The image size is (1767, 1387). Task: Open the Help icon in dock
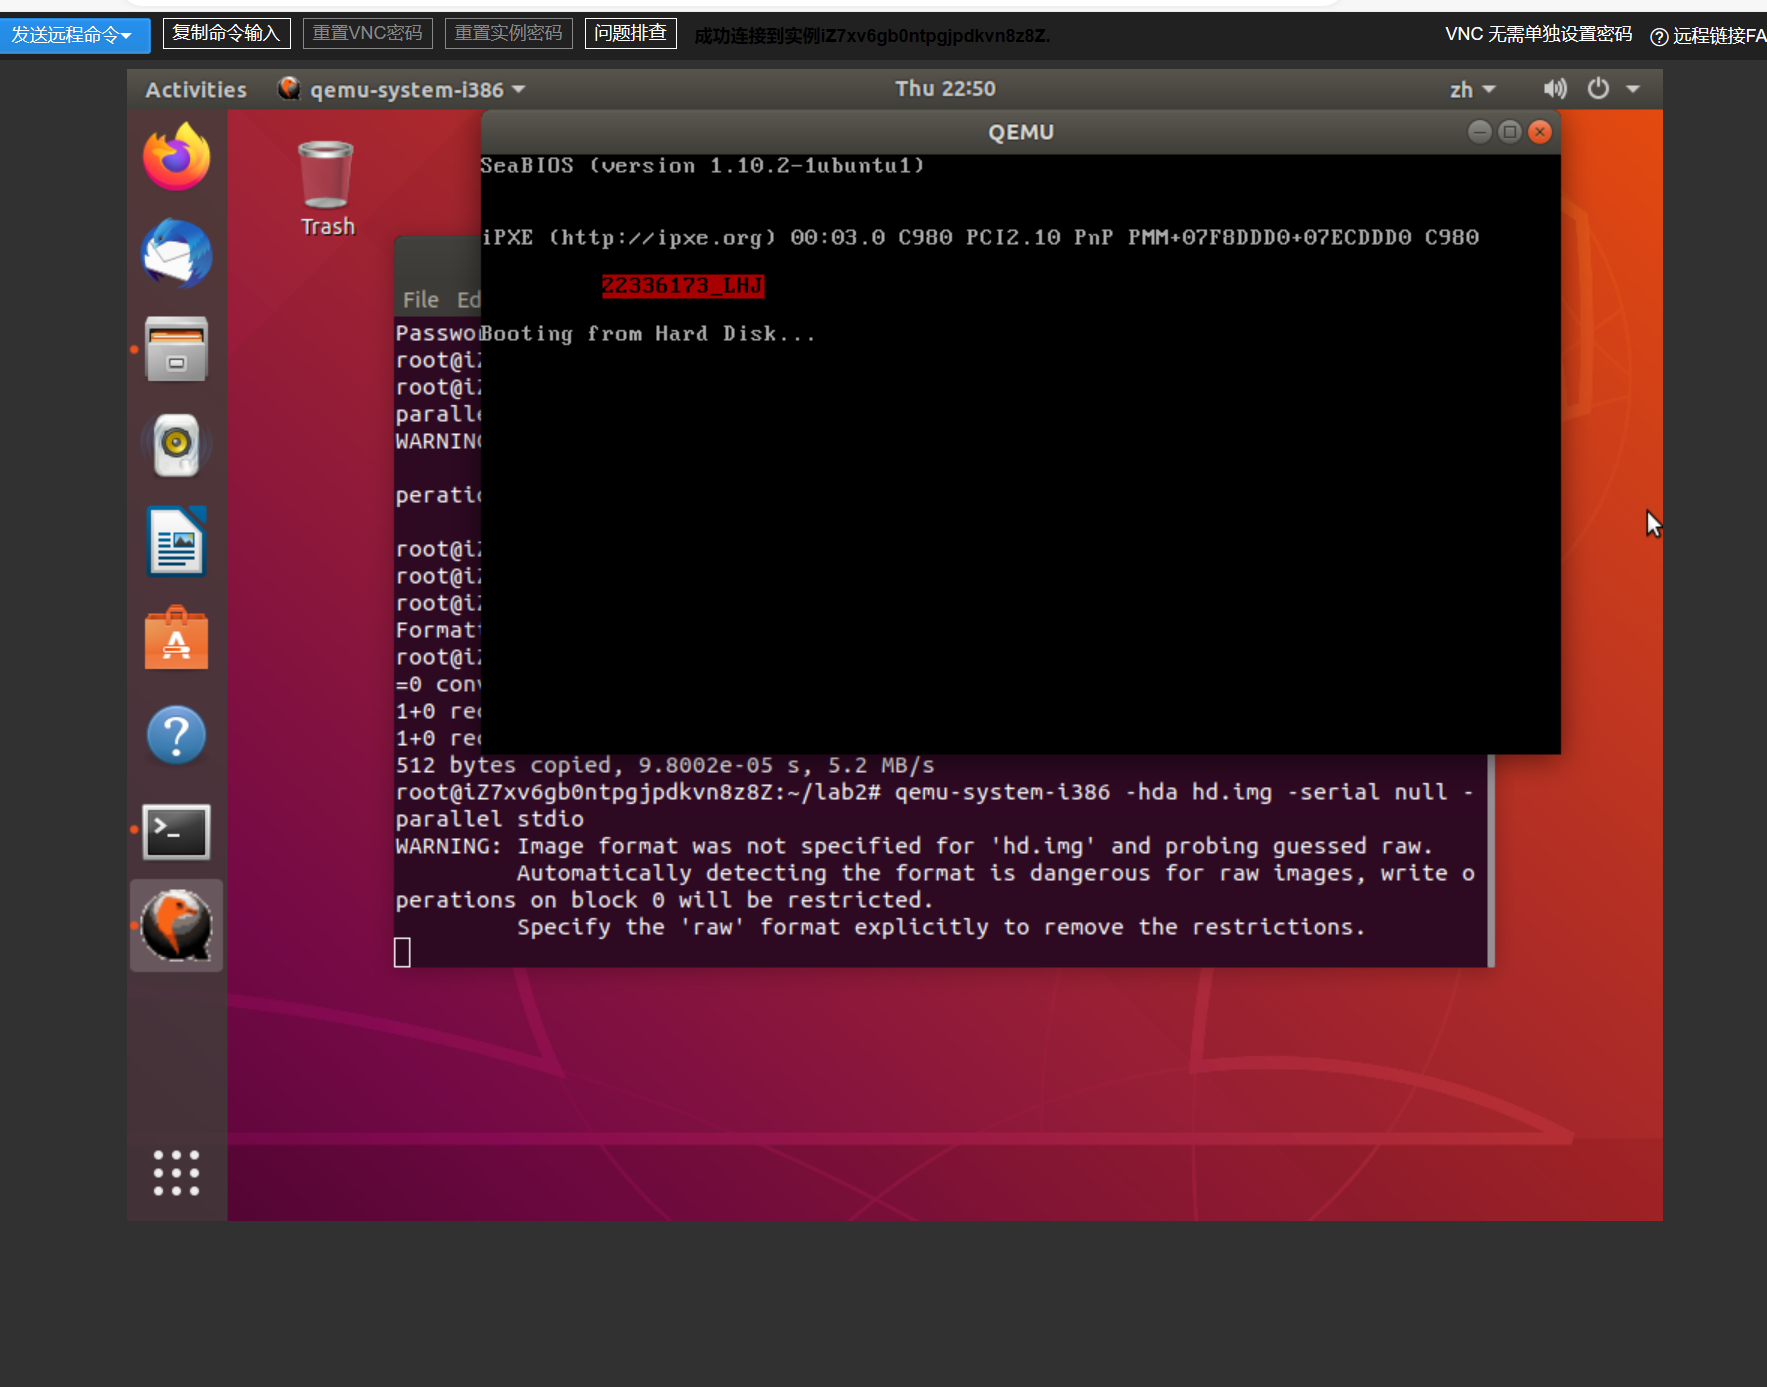pos(177,735)
